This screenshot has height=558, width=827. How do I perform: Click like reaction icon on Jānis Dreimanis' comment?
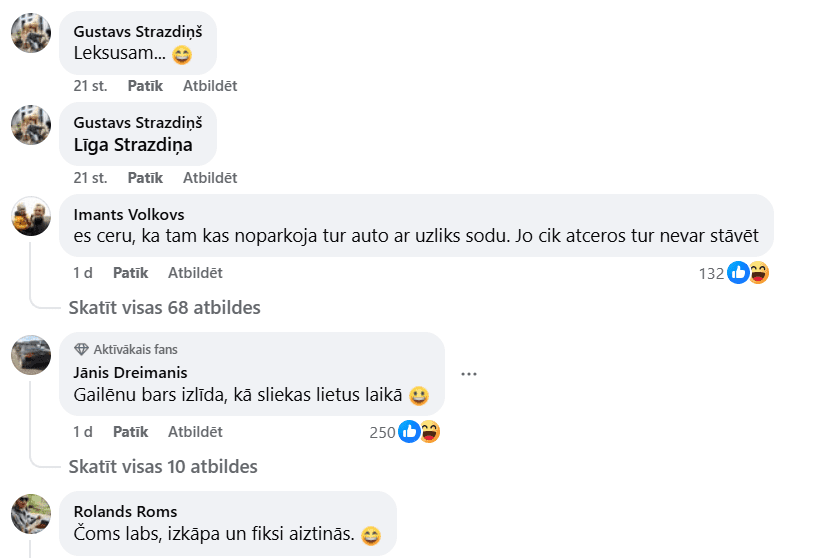(x=409, y=432)
